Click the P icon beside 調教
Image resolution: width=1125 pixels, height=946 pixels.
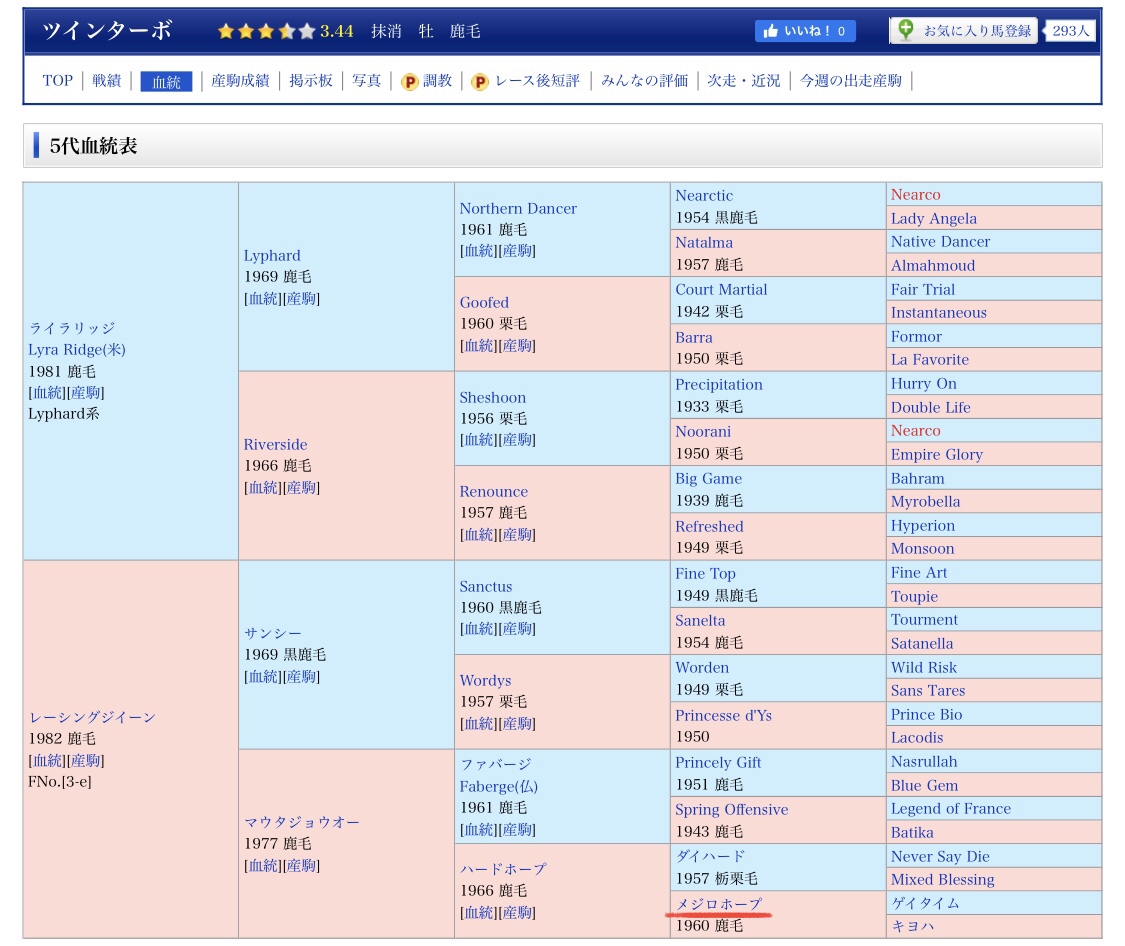409,82
